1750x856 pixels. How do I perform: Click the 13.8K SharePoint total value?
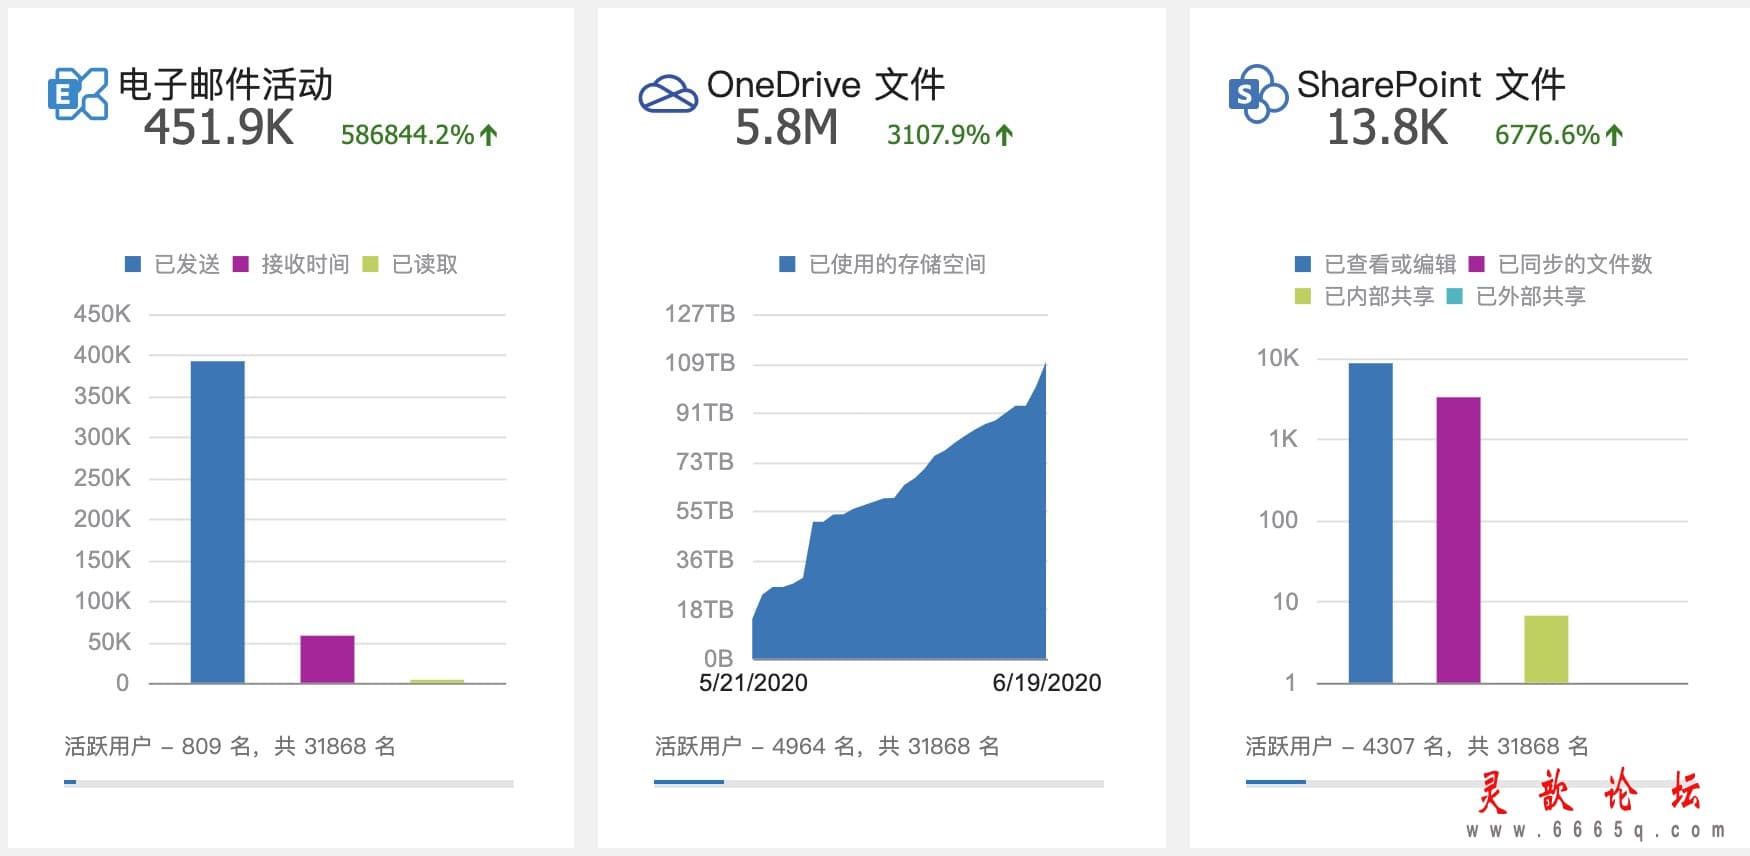tap(1387, 128)
